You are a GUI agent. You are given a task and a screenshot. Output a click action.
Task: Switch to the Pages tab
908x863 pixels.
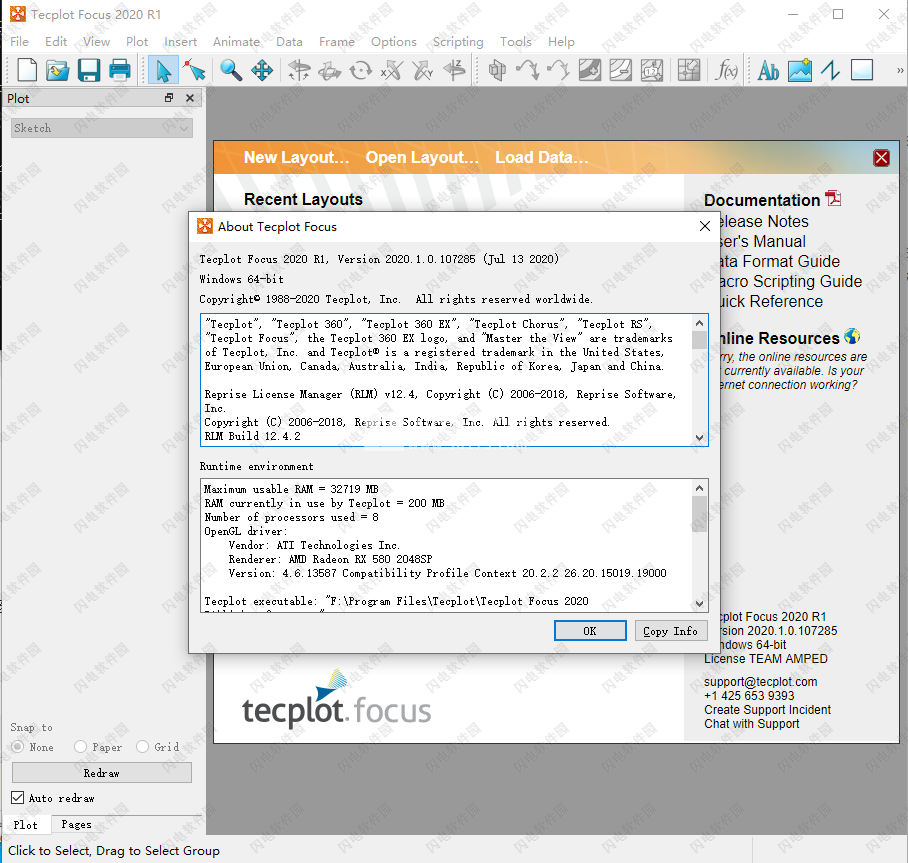(76, 824)
